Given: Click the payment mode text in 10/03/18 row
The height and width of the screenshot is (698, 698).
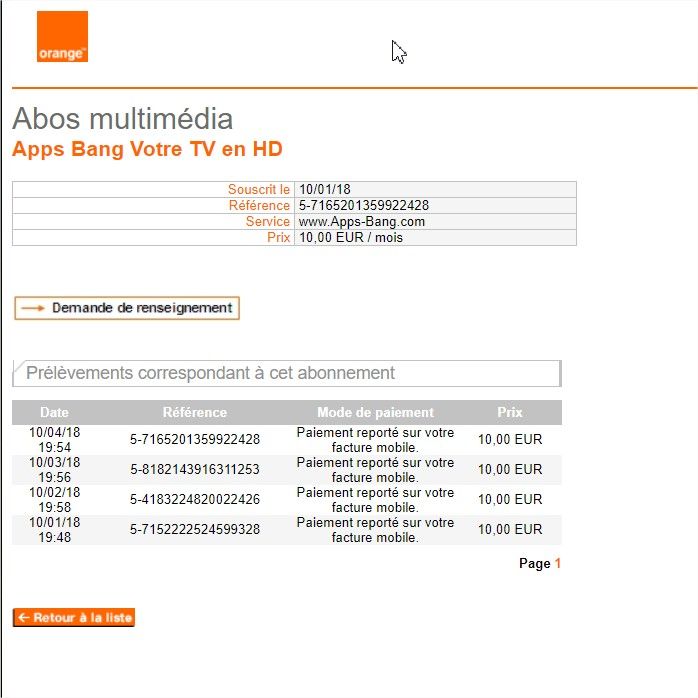Looking at the screenshot, I should tap(375, 469).
